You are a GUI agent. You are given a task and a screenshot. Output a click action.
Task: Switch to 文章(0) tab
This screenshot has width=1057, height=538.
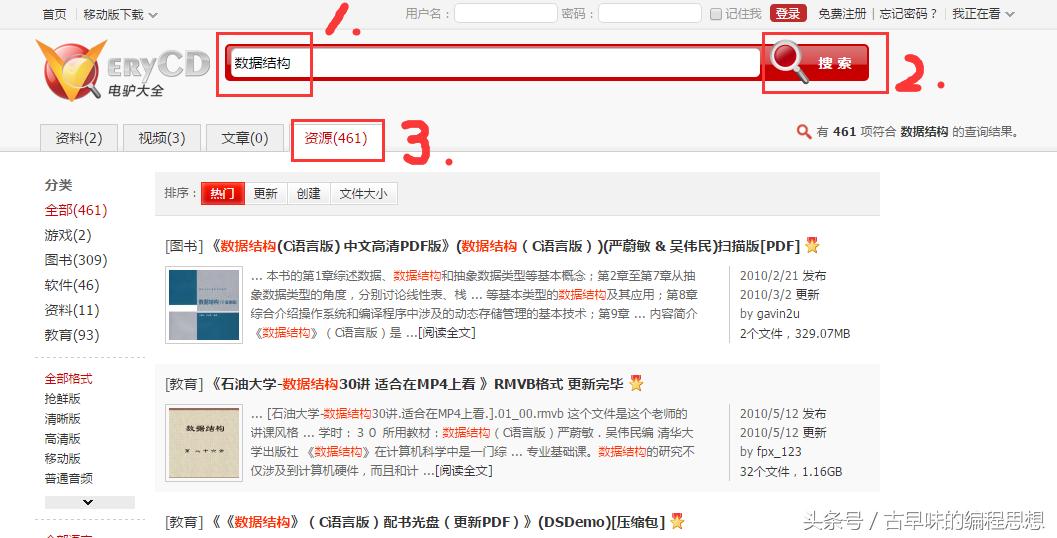coord(245,138)
